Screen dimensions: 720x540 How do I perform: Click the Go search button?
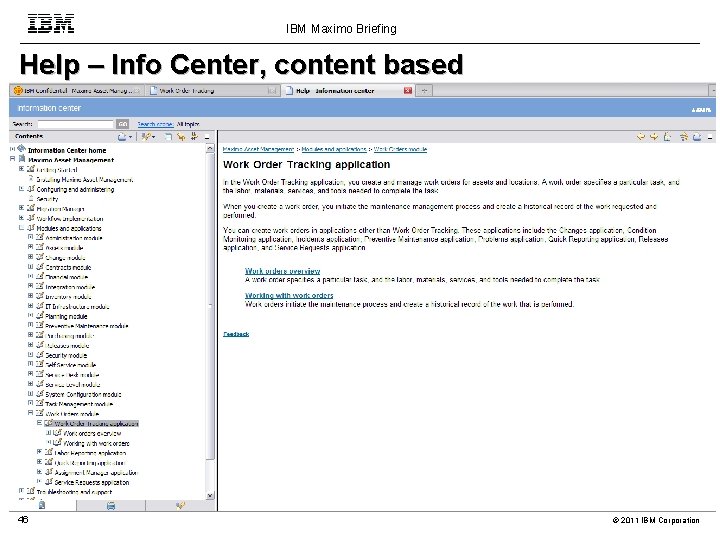click(123, 124)
